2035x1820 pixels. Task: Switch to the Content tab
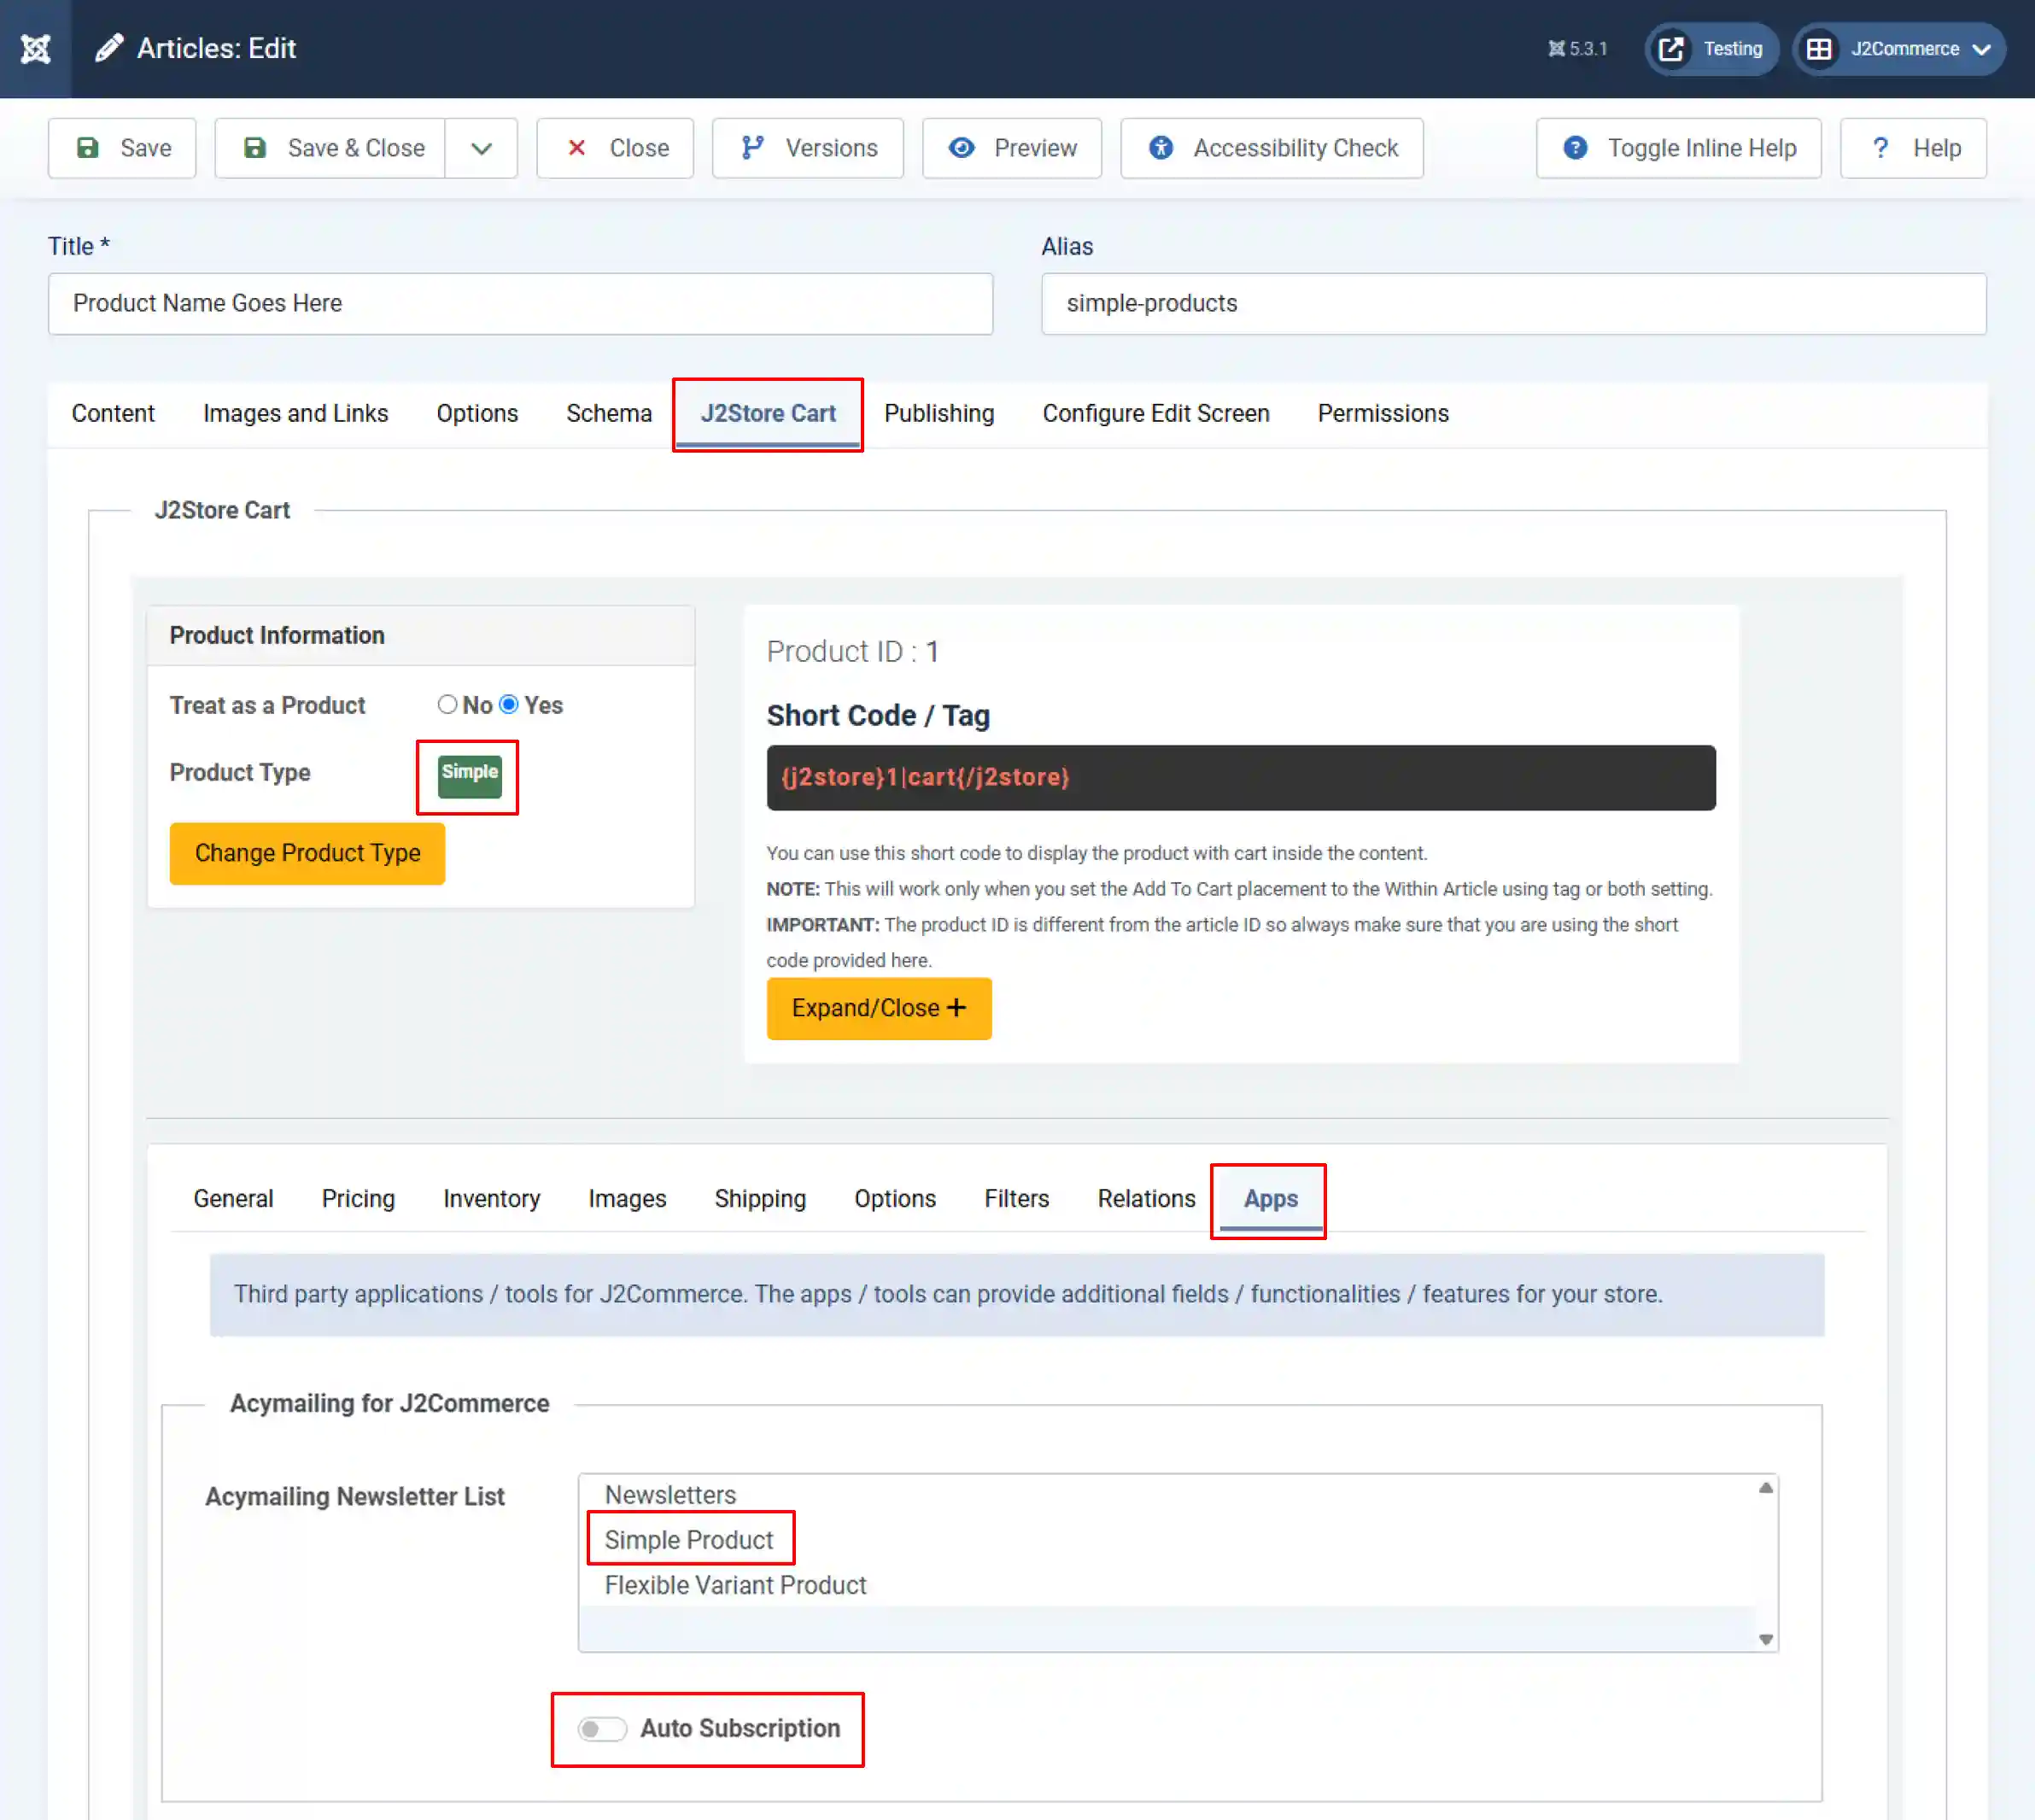point(113,413)
